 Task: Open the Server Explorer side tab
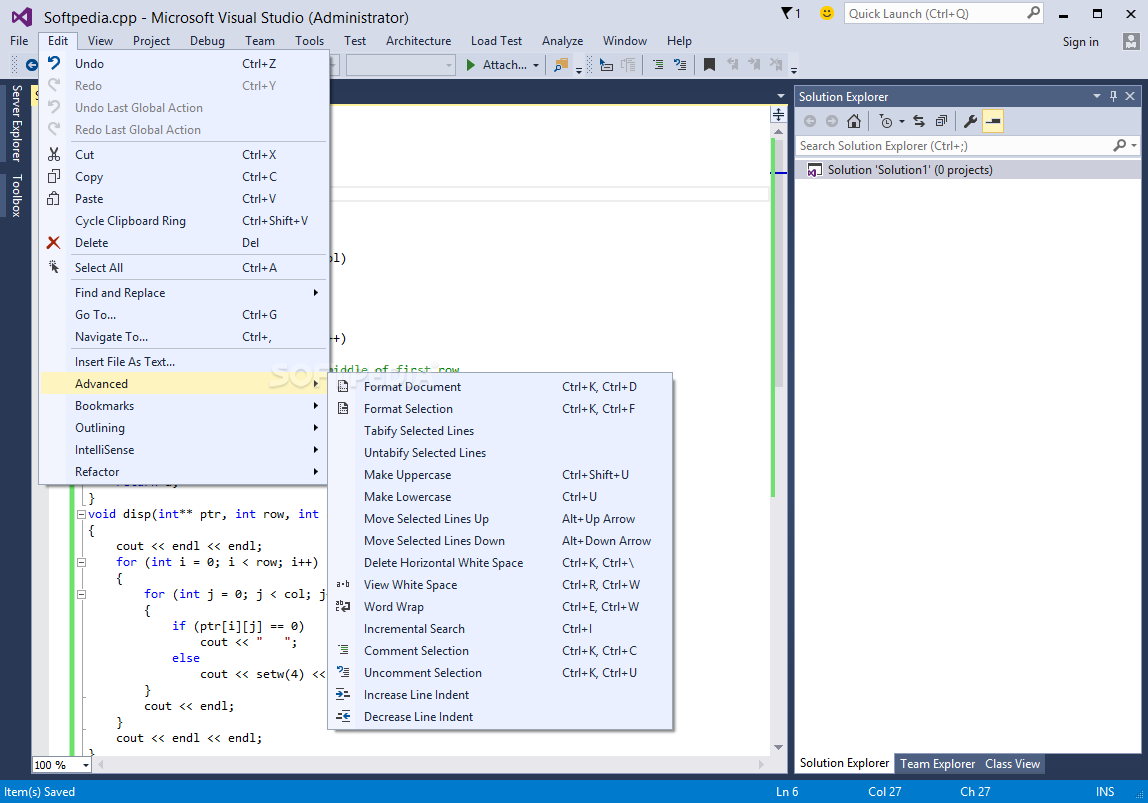click(x=16, y=123)
